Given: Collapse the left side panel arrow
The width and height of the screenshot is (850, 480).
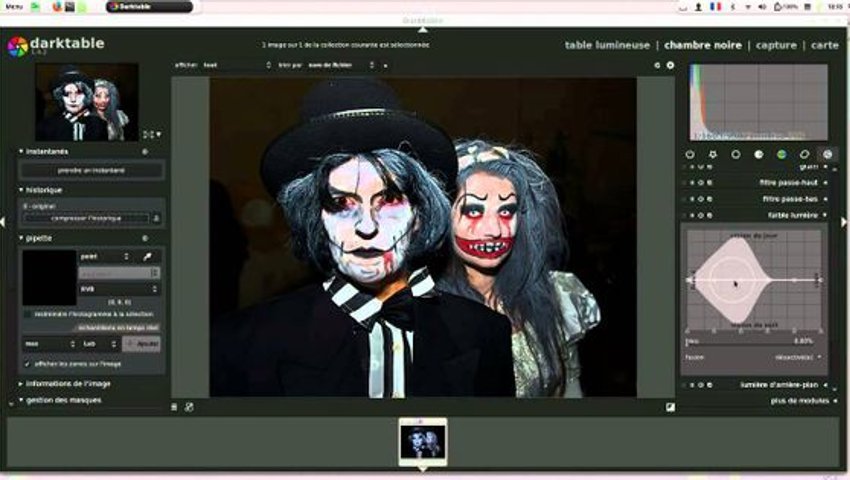Looking at the screenshot, I should (3, 222).
